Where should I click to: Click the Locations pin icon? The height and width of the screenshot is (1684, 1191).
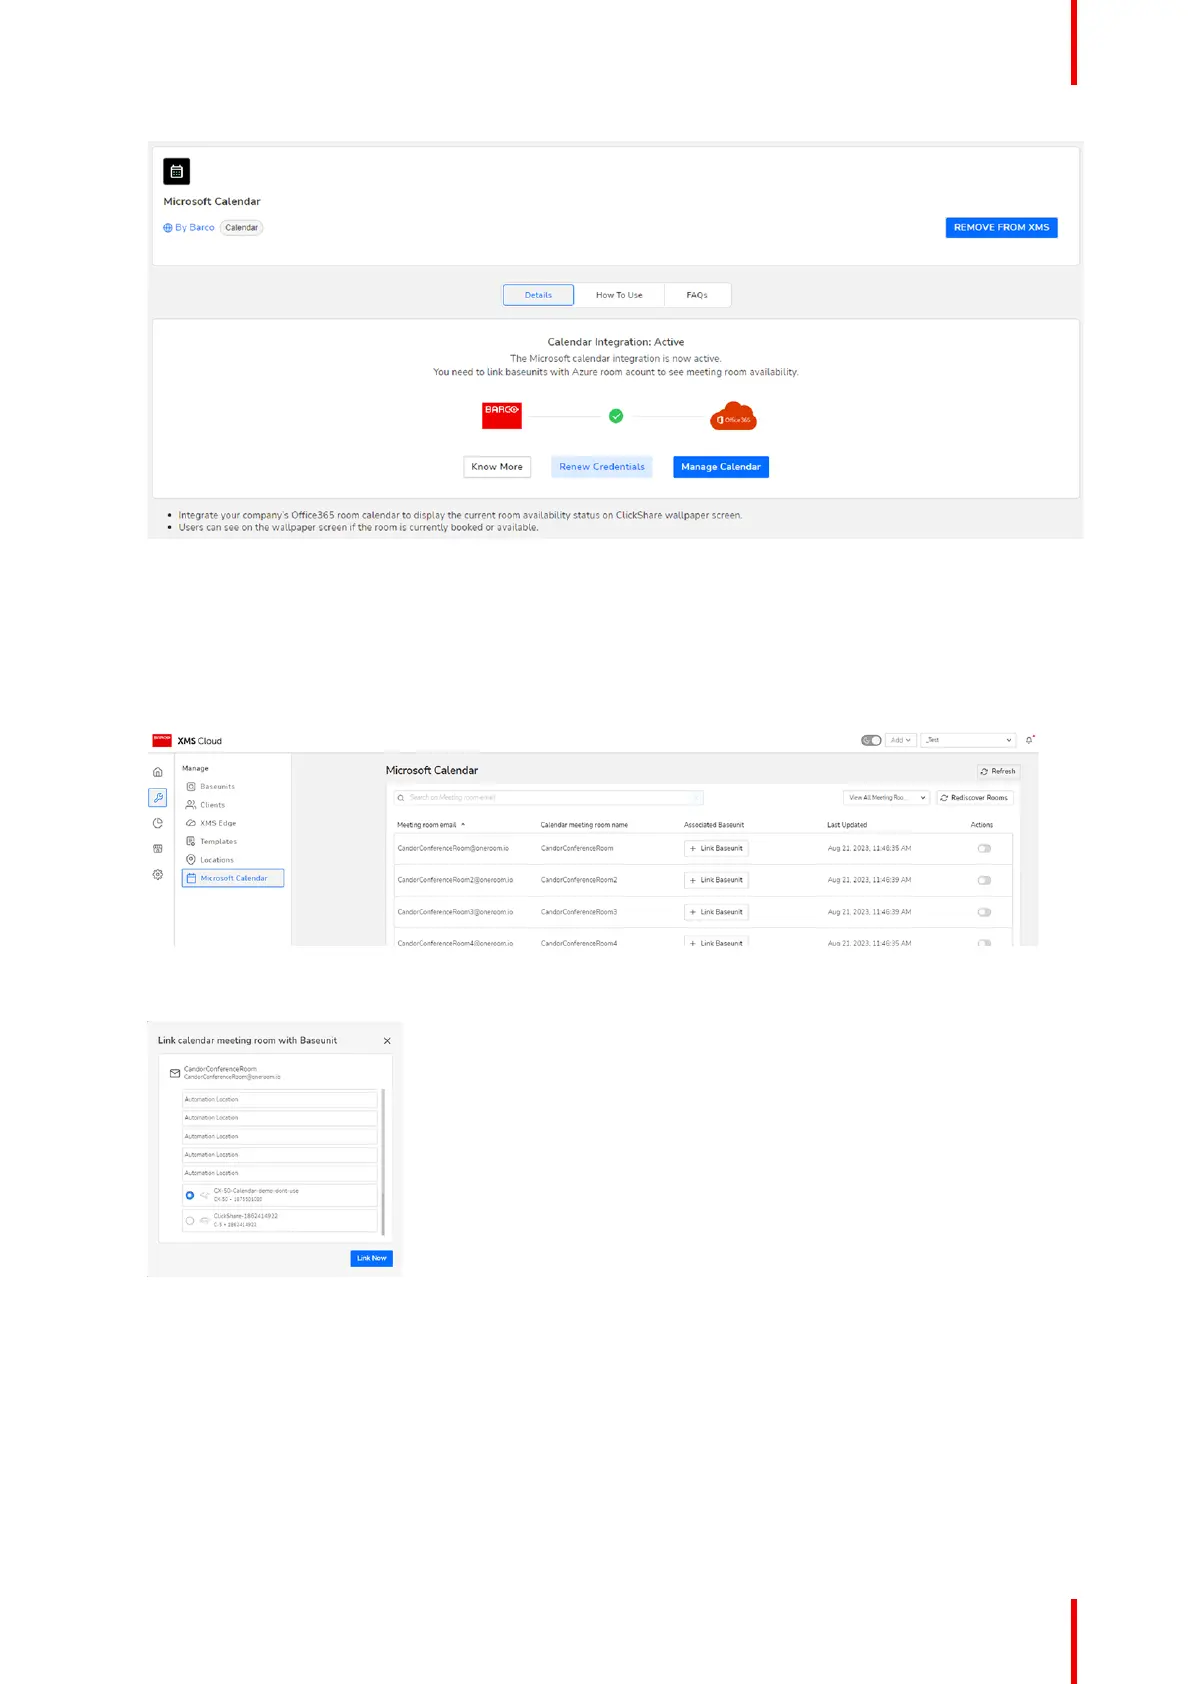pyautogui.click(x=191, y=860)
